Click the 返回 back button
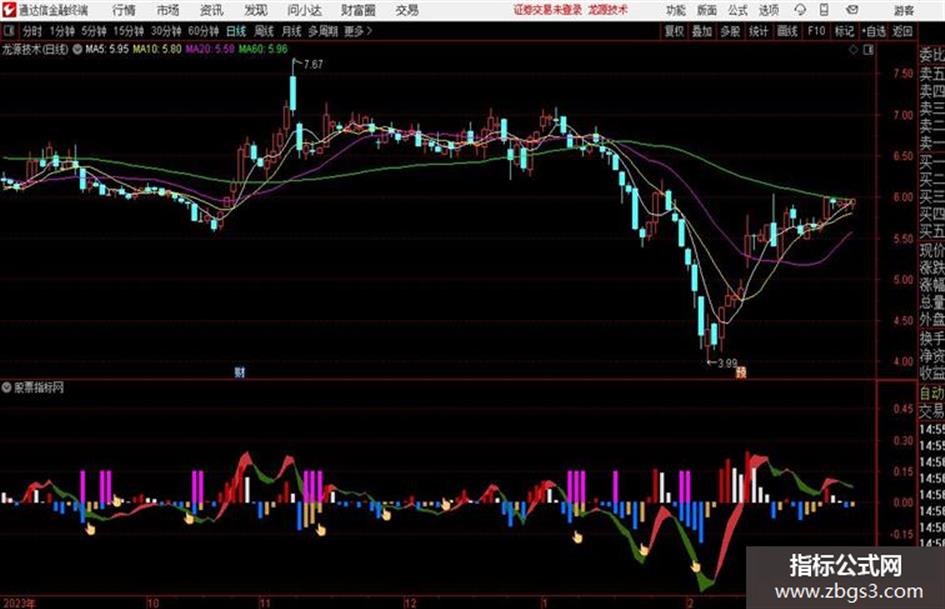This screenshot has width=945, height=609. 902,31
